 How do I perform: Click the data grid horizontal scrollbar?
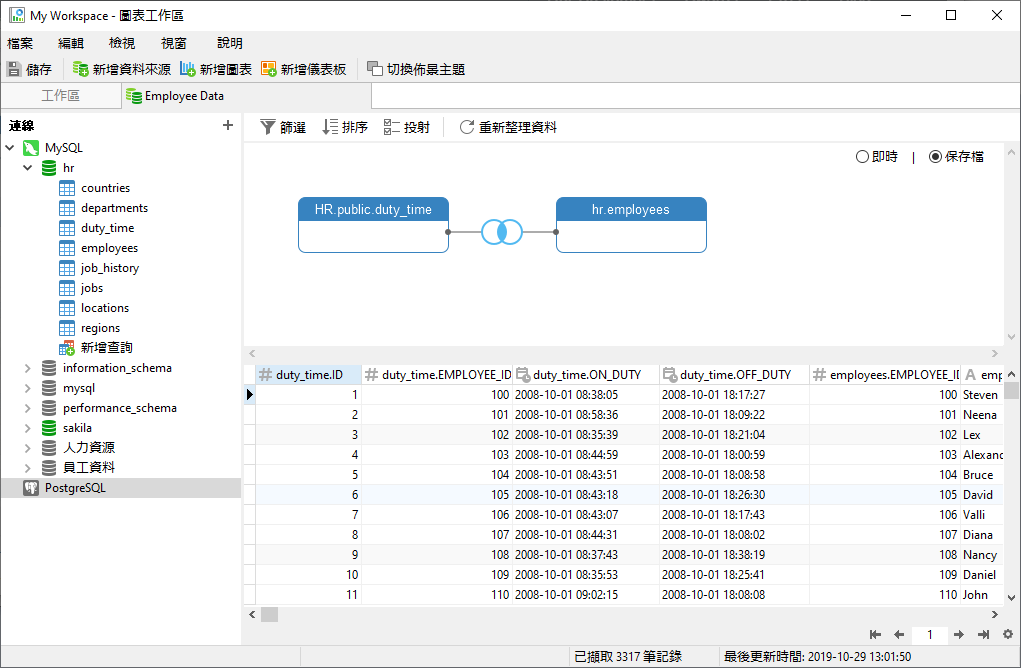[x=620, y=614]
